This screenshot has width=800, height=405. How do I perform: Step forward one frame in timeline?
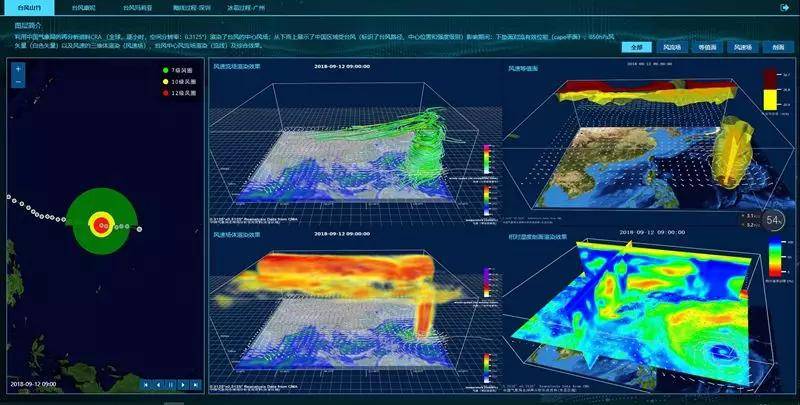[182, 384]
